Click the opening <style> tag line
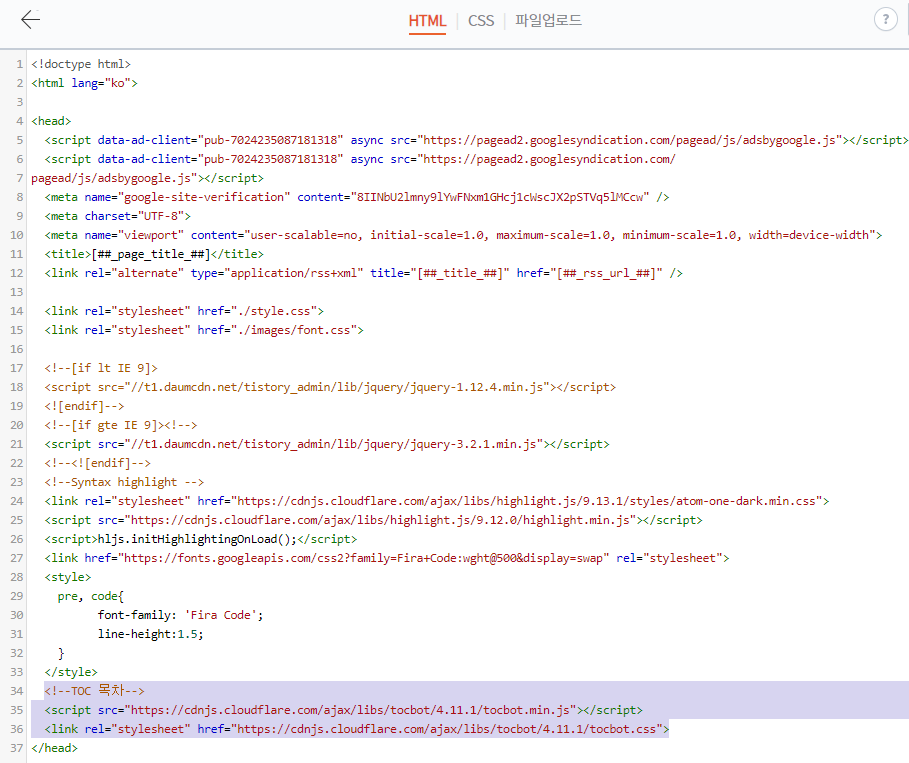909x763 pixels. click(x=68, y=577)
